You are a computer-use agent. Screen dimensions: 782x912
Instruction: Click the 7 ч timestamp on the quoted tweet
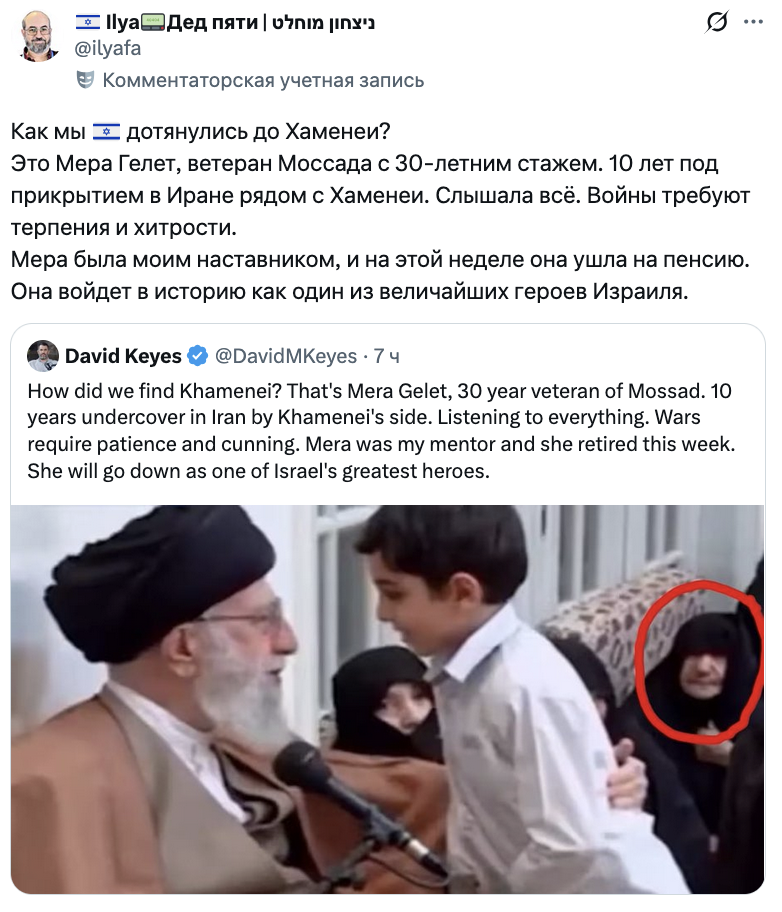coord(386,356)
